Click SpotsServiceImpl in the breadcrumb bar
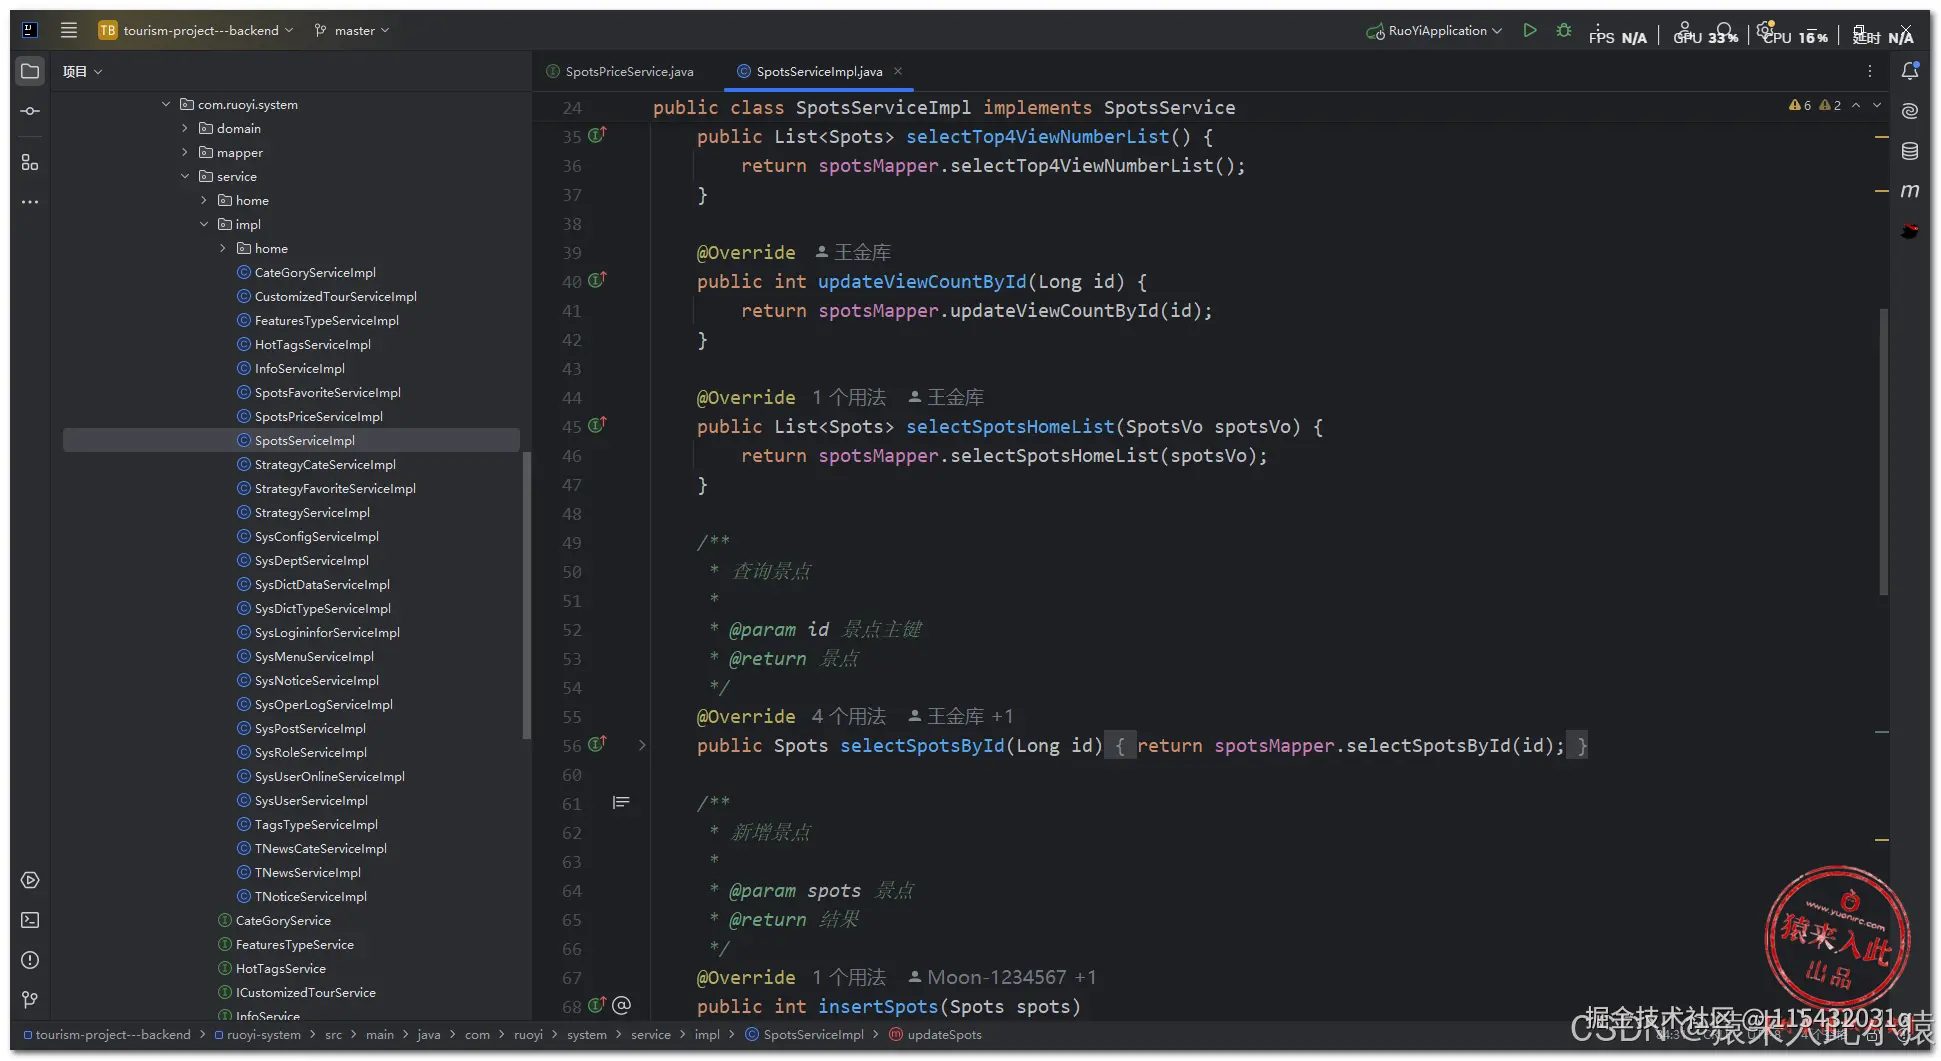This screenshot has width=1941, height=1061. click(805, 1035)
